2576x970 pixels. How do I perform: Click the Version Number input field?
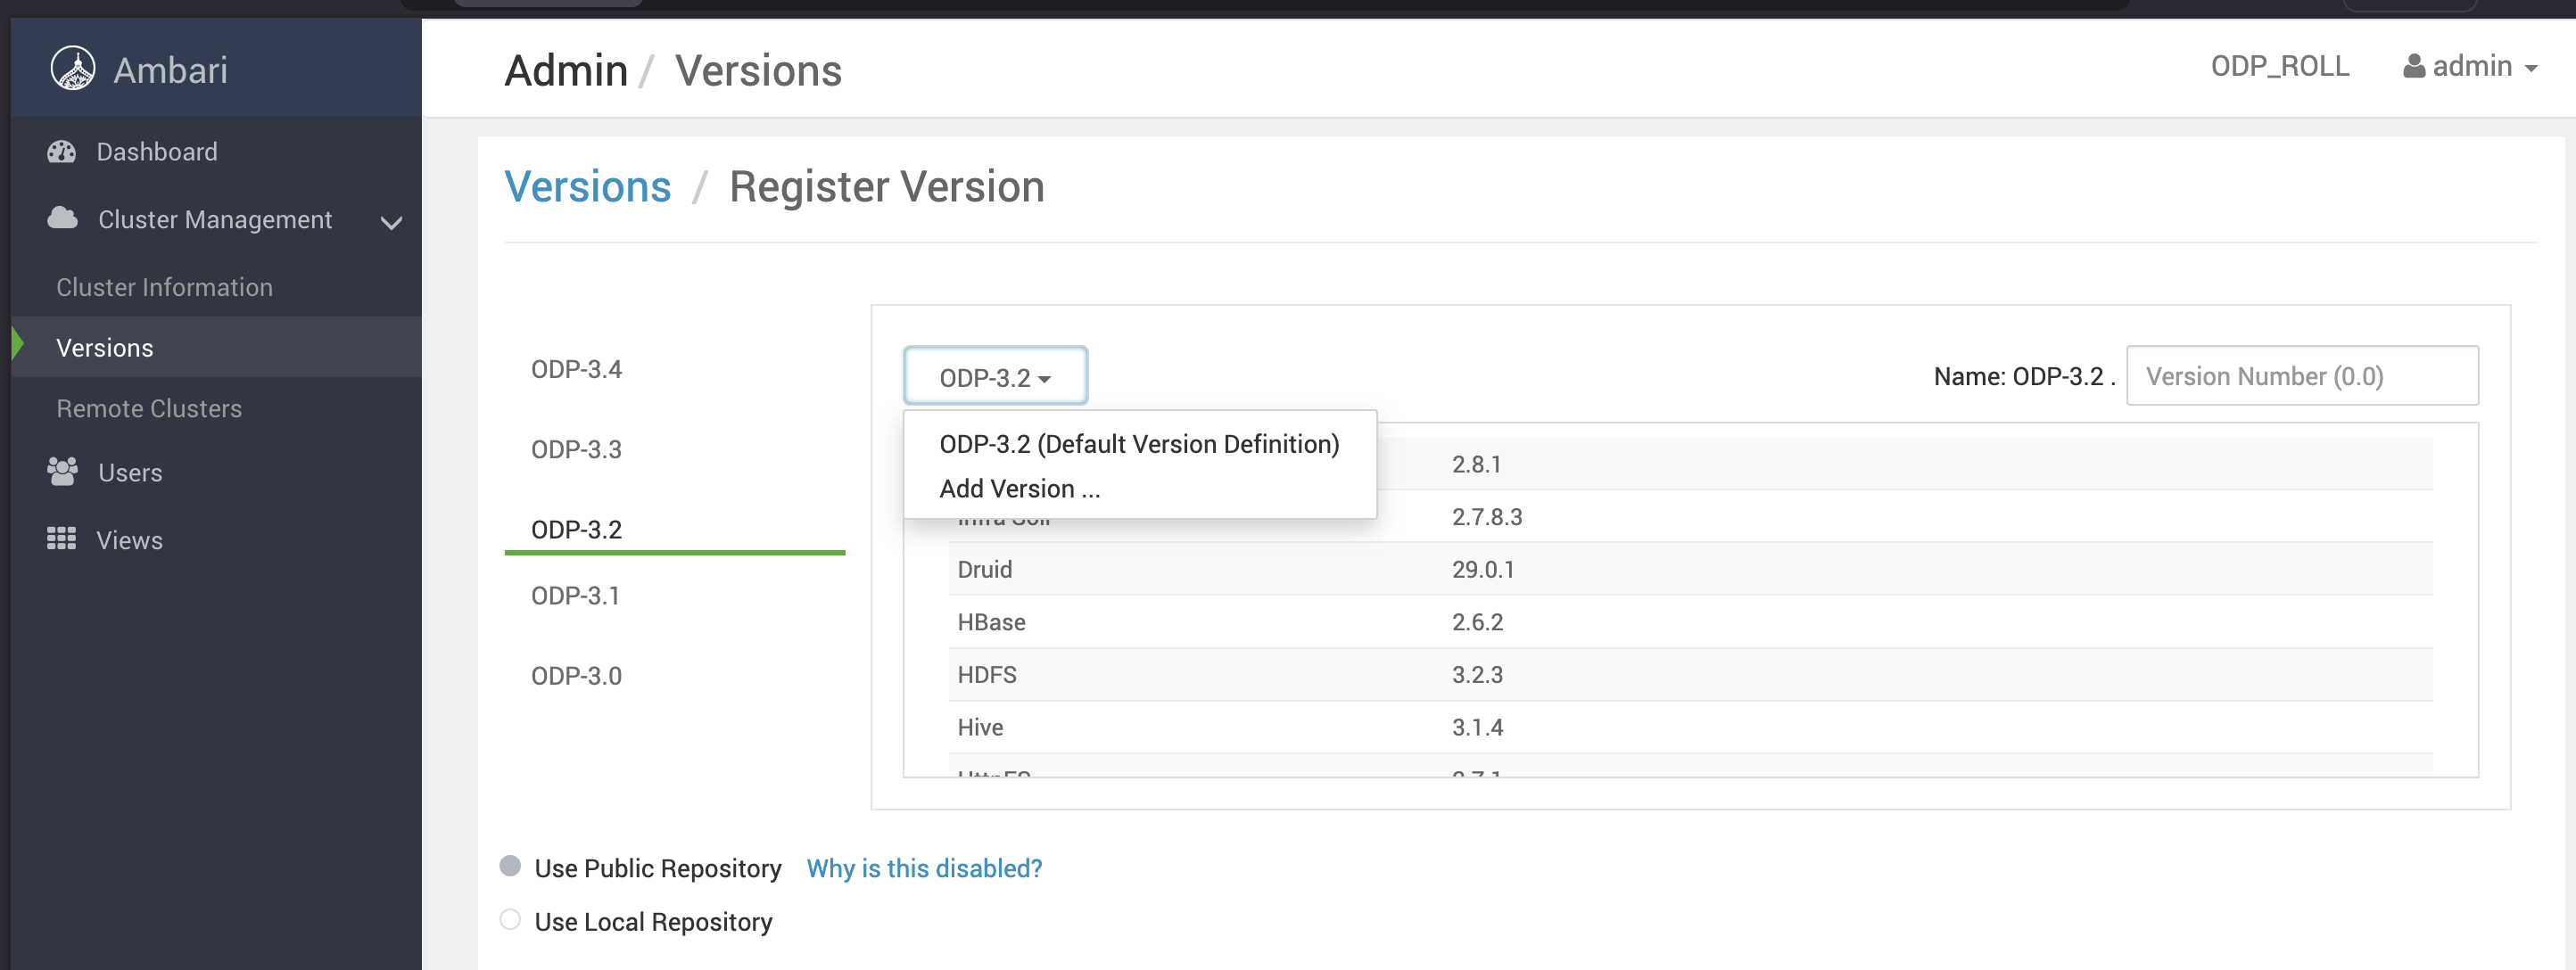pos(2302,376)
